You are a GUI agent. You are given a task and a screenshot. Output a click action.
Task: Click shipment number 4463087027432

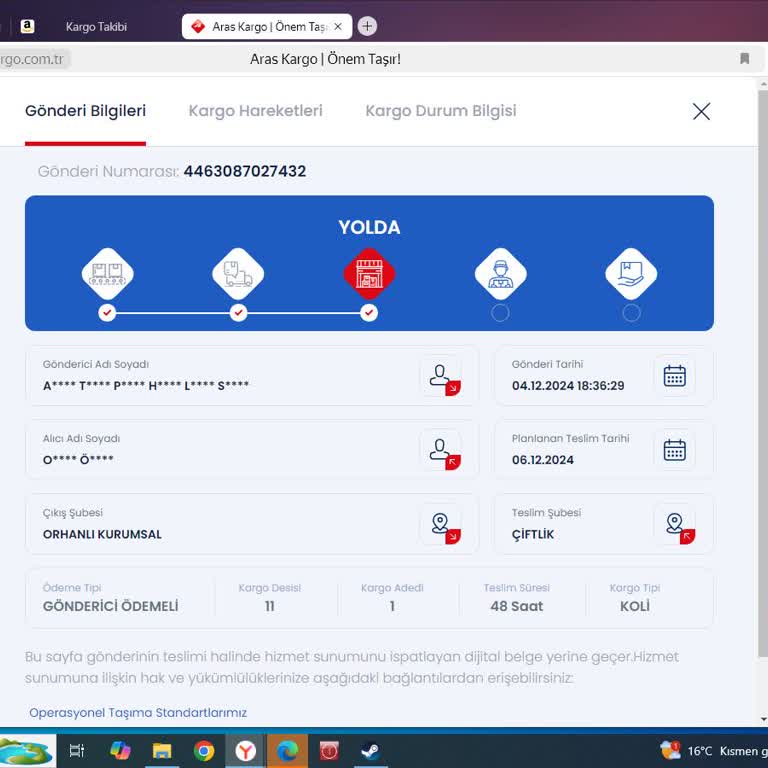245,171
